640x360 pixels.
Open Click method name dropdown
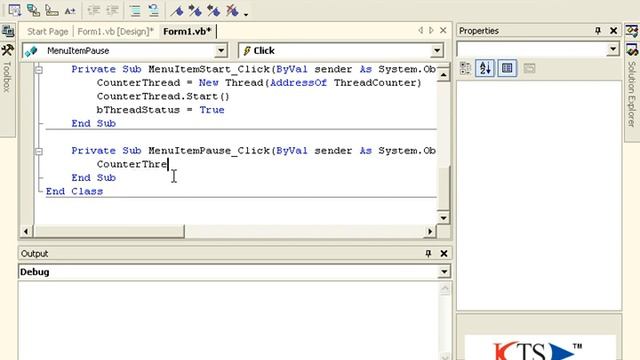437,51
